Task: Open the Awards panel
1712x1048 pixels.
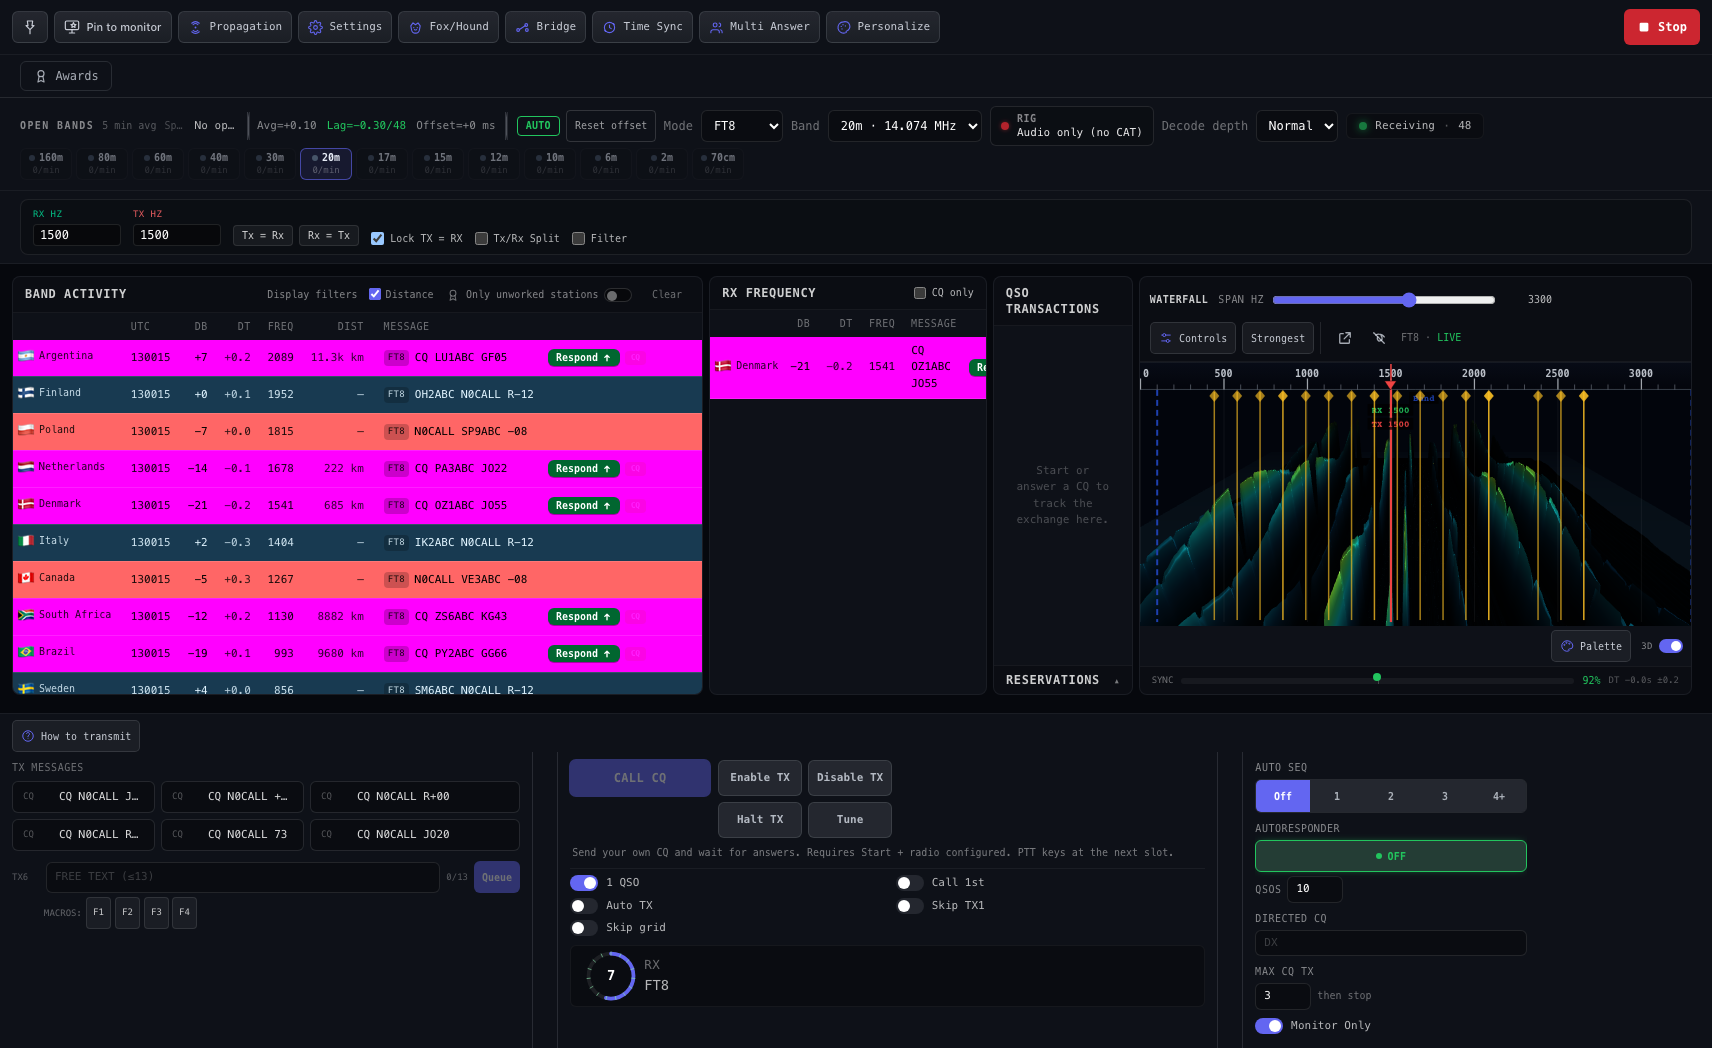Action: [66, 76]
